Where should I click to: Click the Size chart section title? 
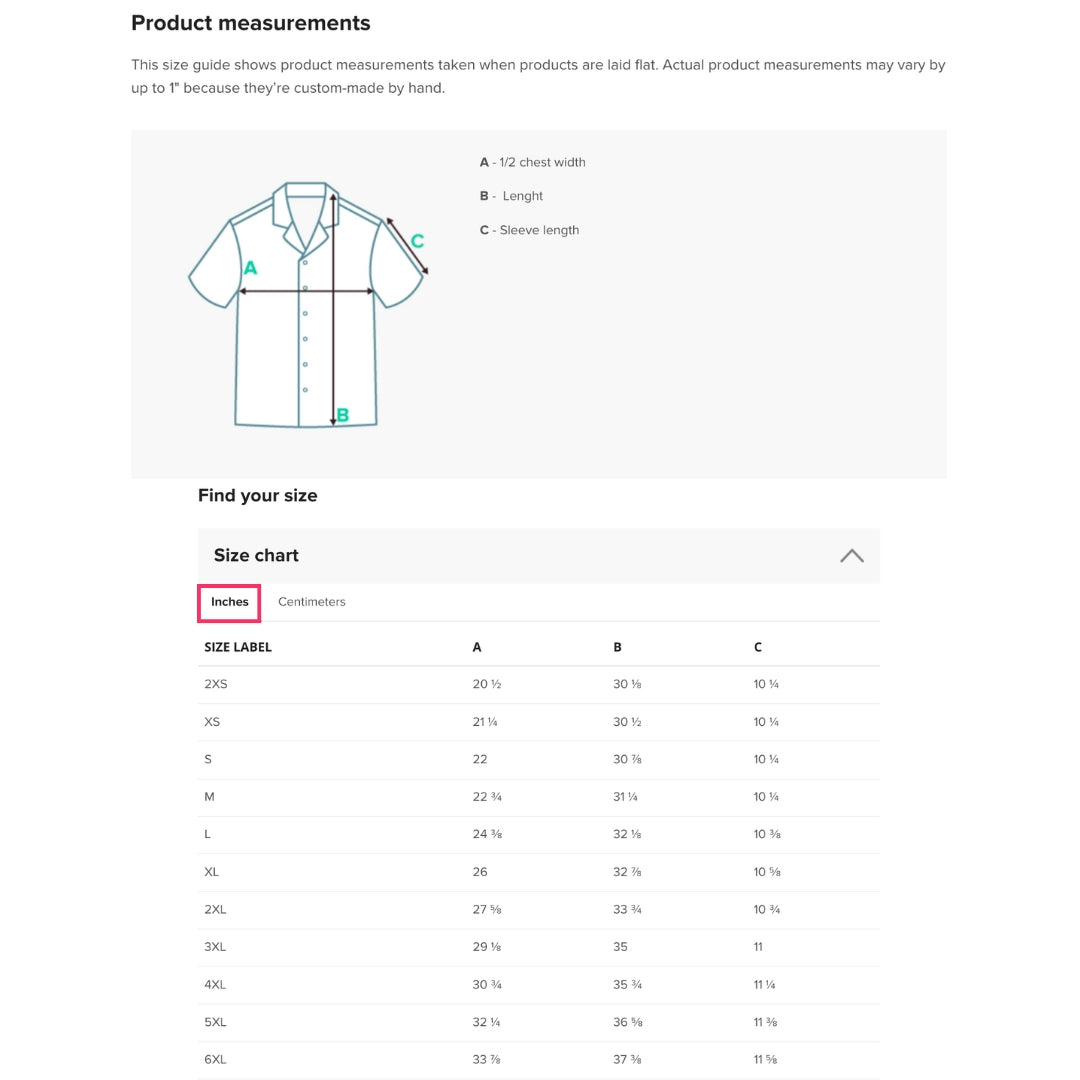[x=256, y=556]
